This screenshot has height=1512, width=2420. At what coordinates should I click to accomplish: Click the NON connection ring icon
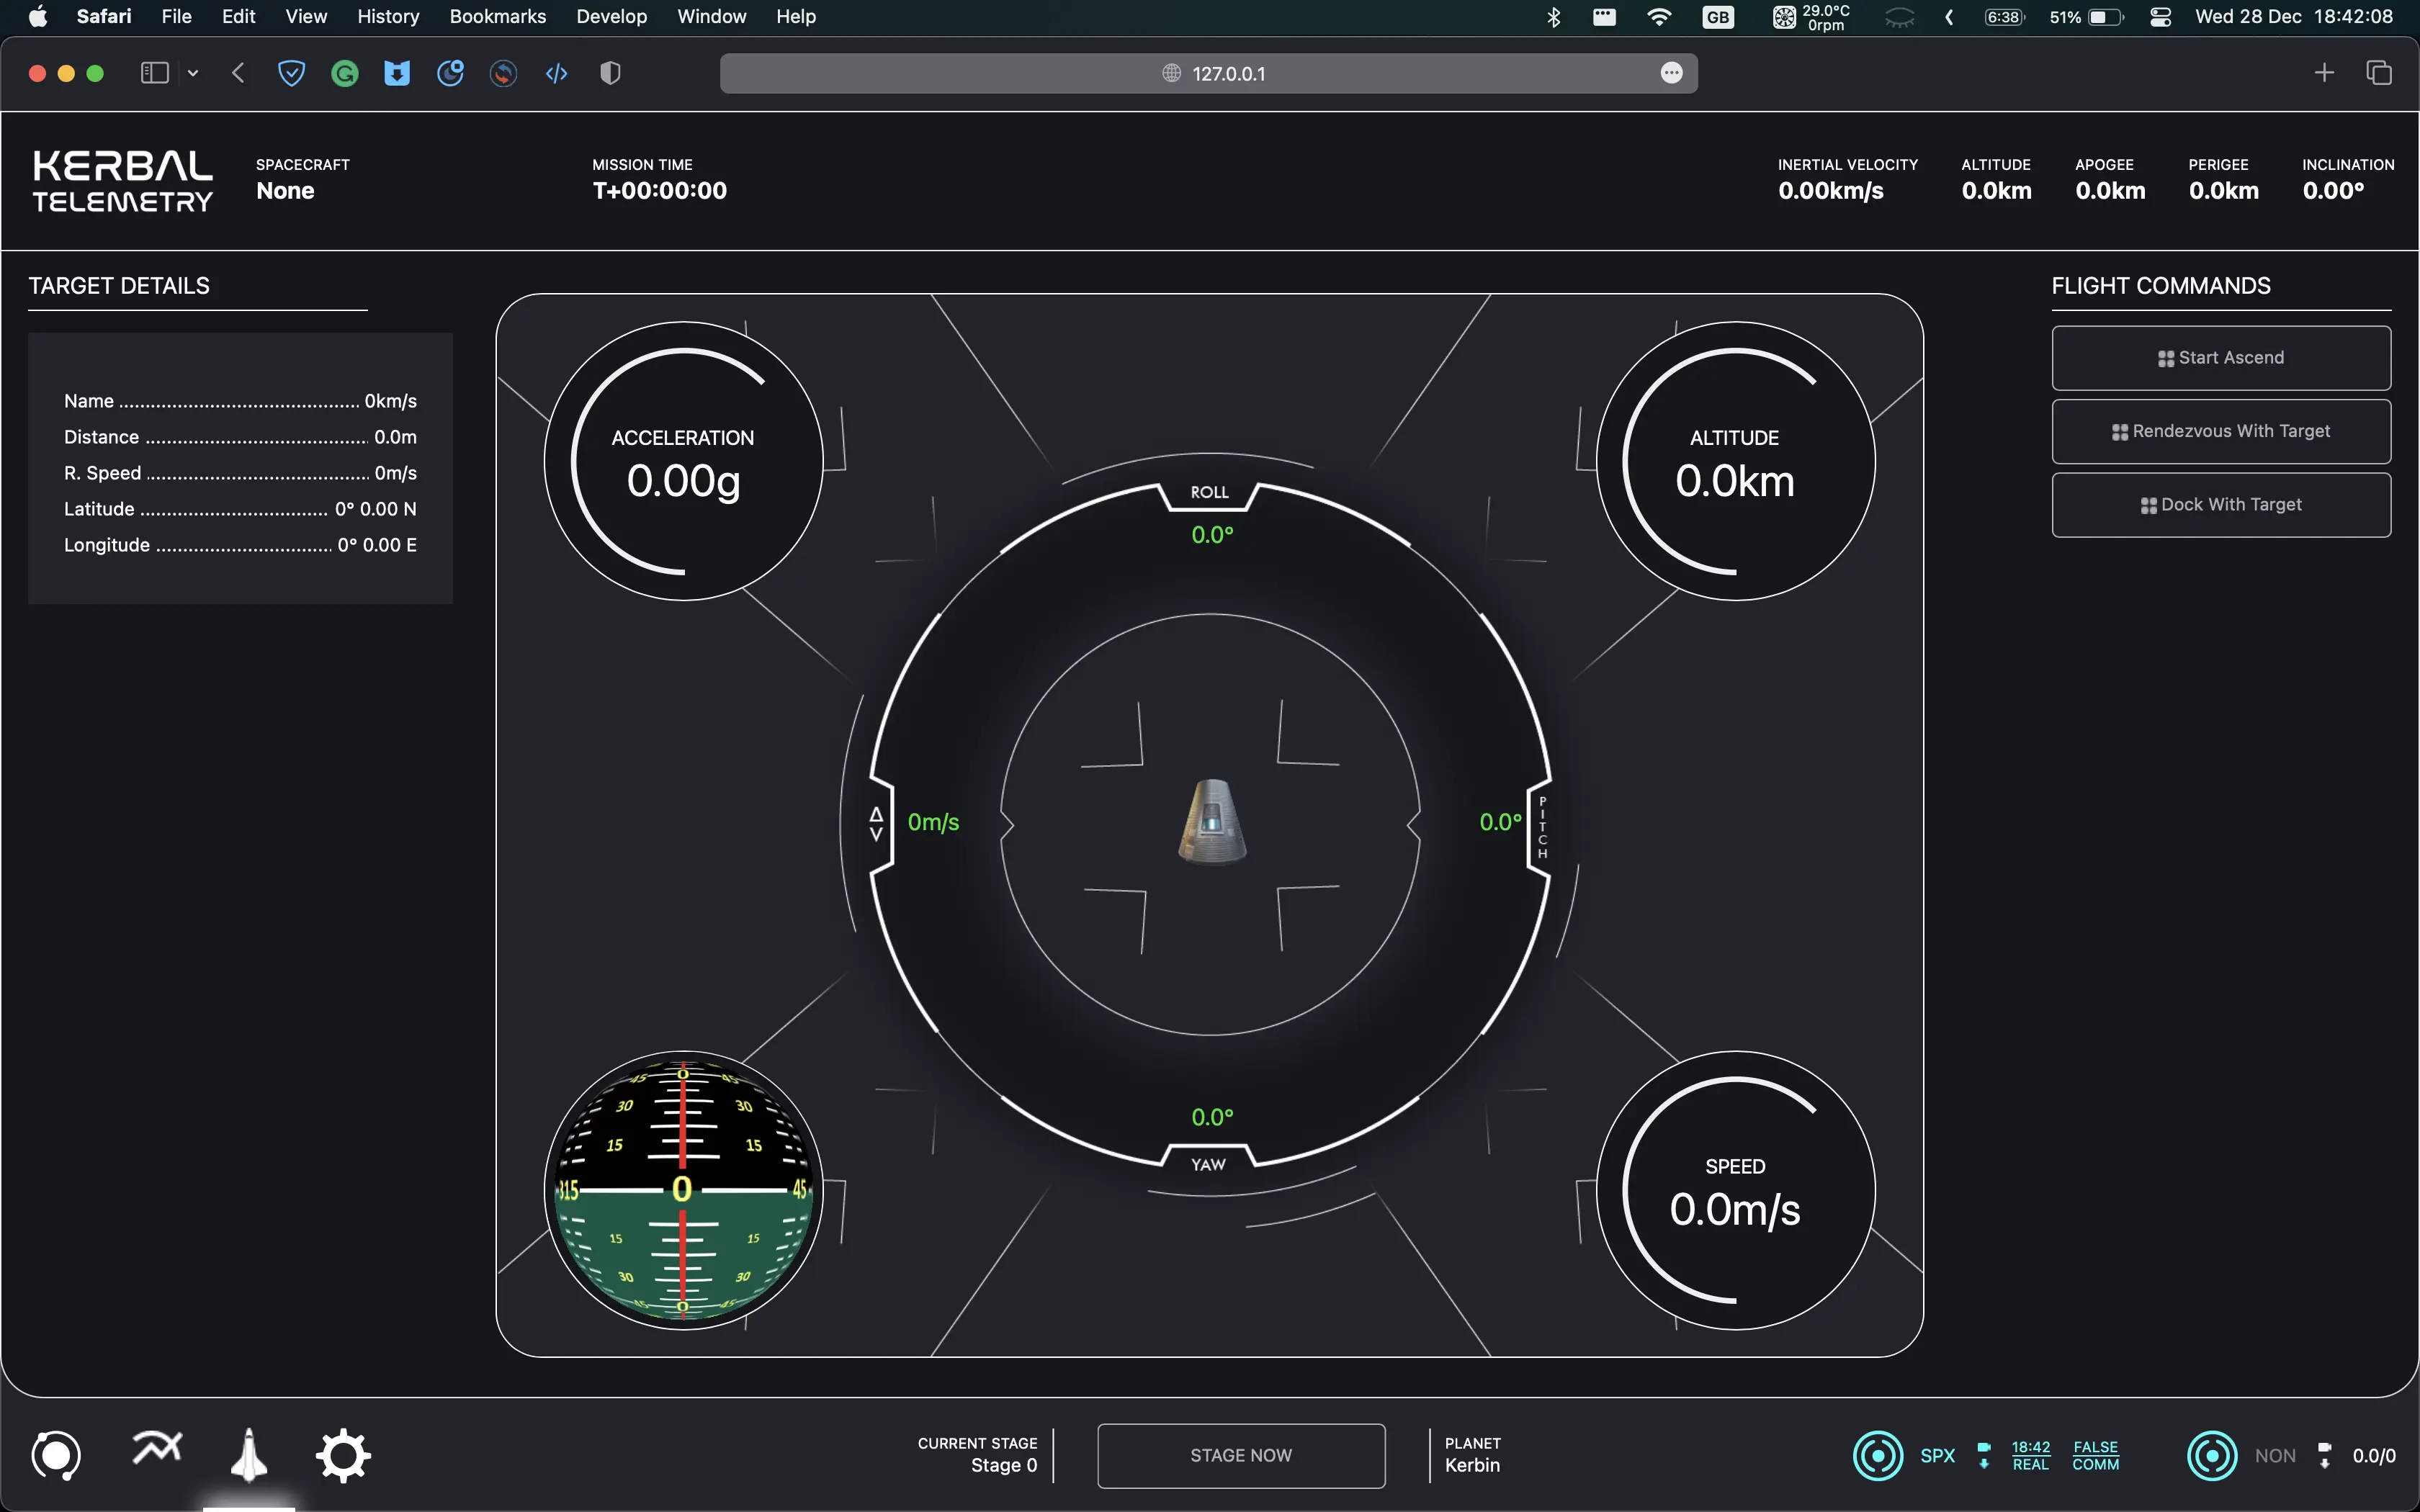(2212, 1455)
